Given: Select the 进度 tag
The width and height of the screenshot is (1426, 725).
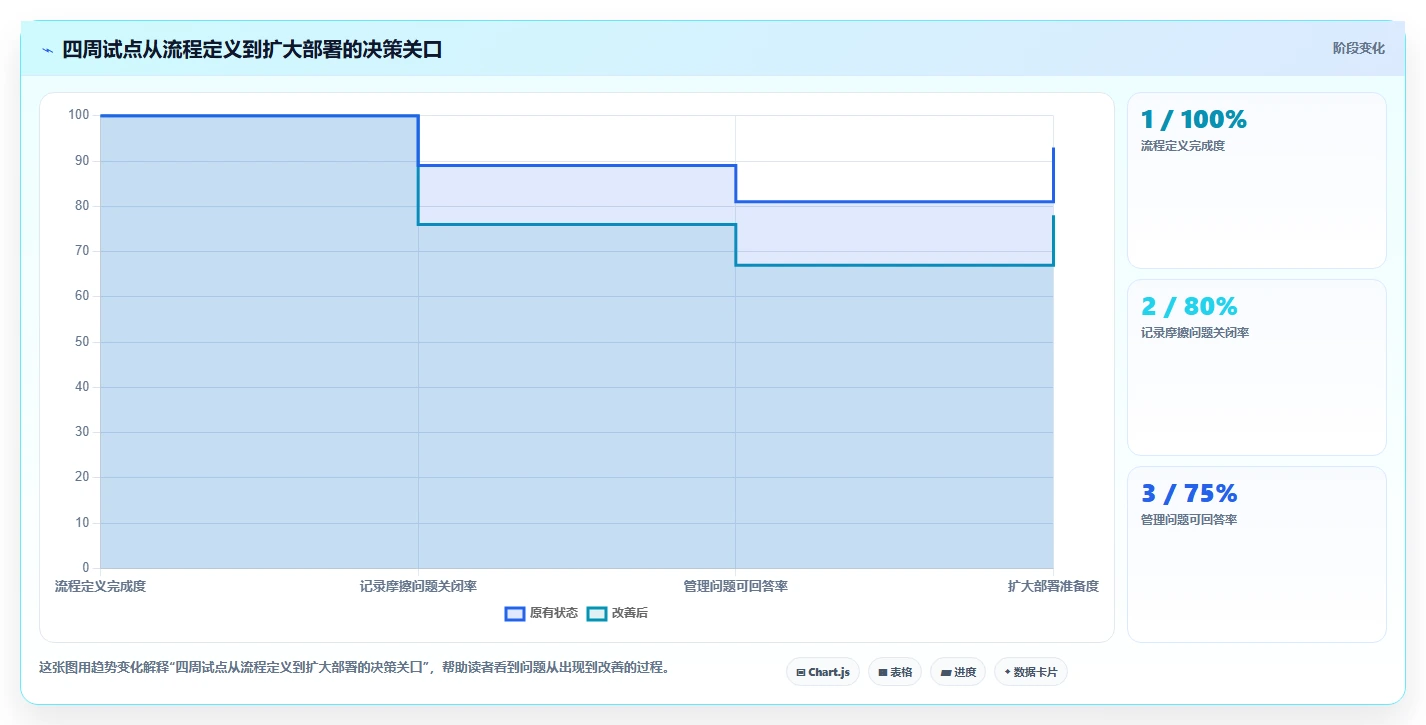Looking at the screenshot, I should click(x=958, y=672).
